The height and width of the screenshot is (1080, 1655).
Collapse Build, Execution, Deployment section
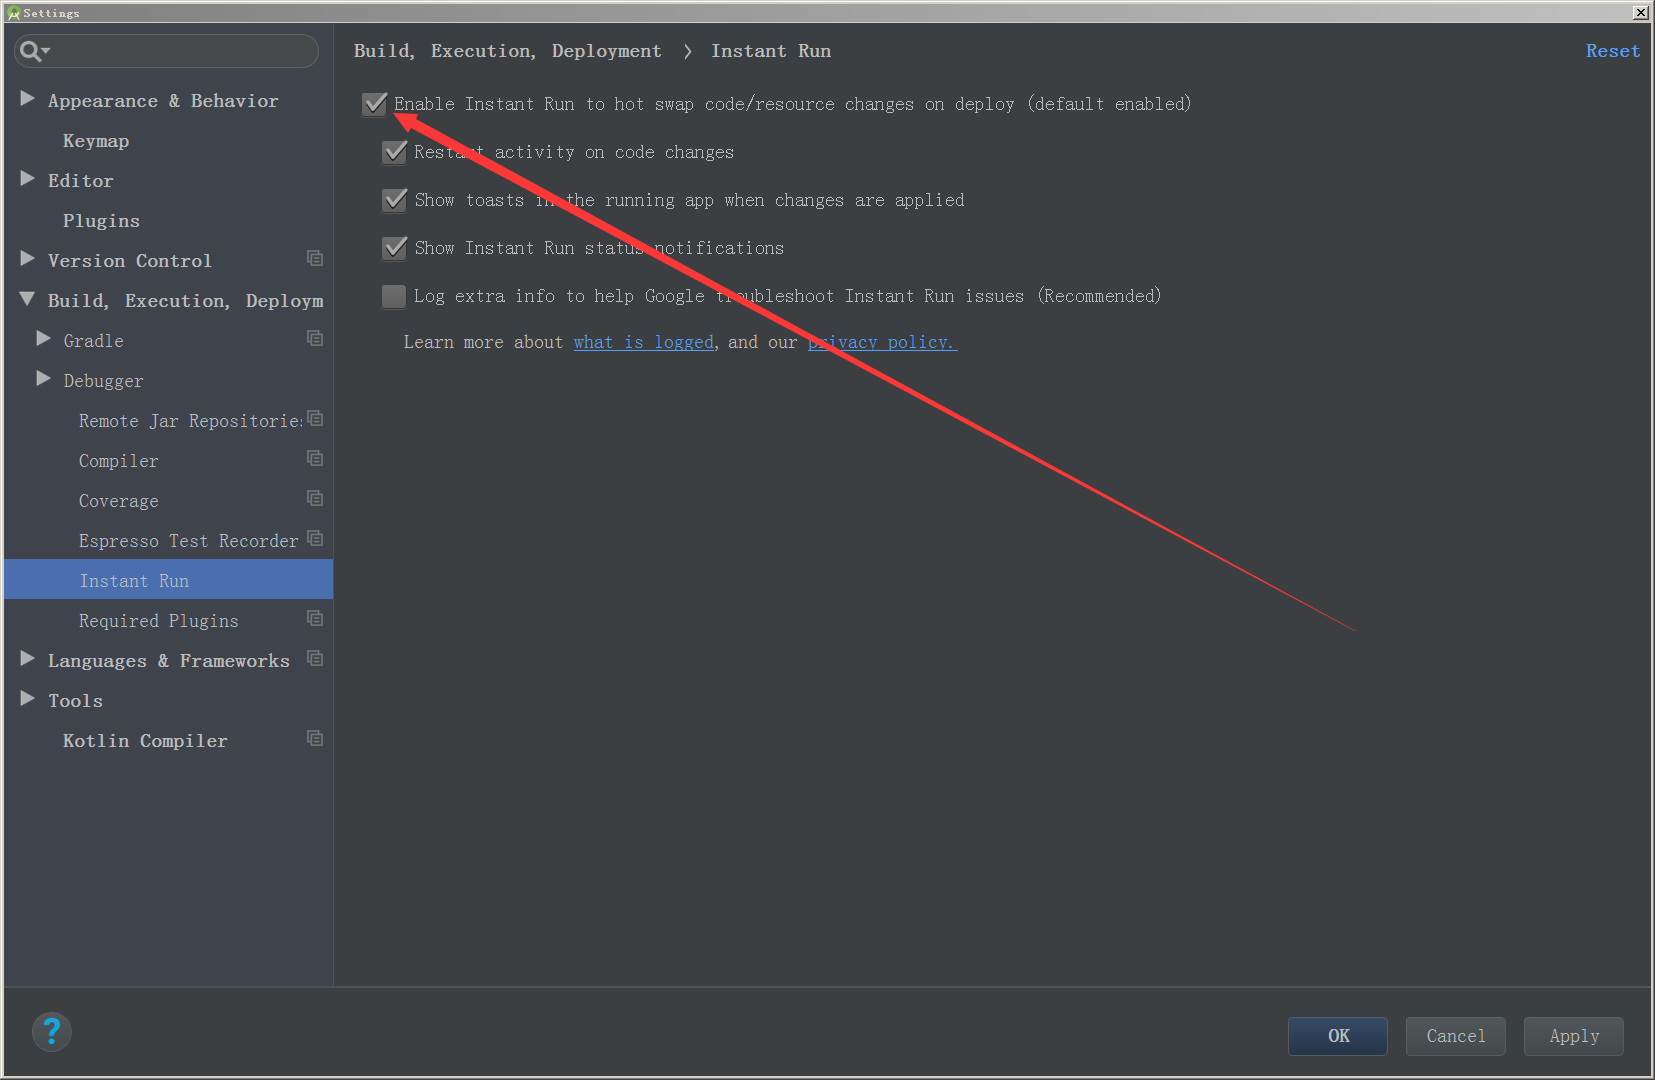pyautogui.click(x=28, y=300)
